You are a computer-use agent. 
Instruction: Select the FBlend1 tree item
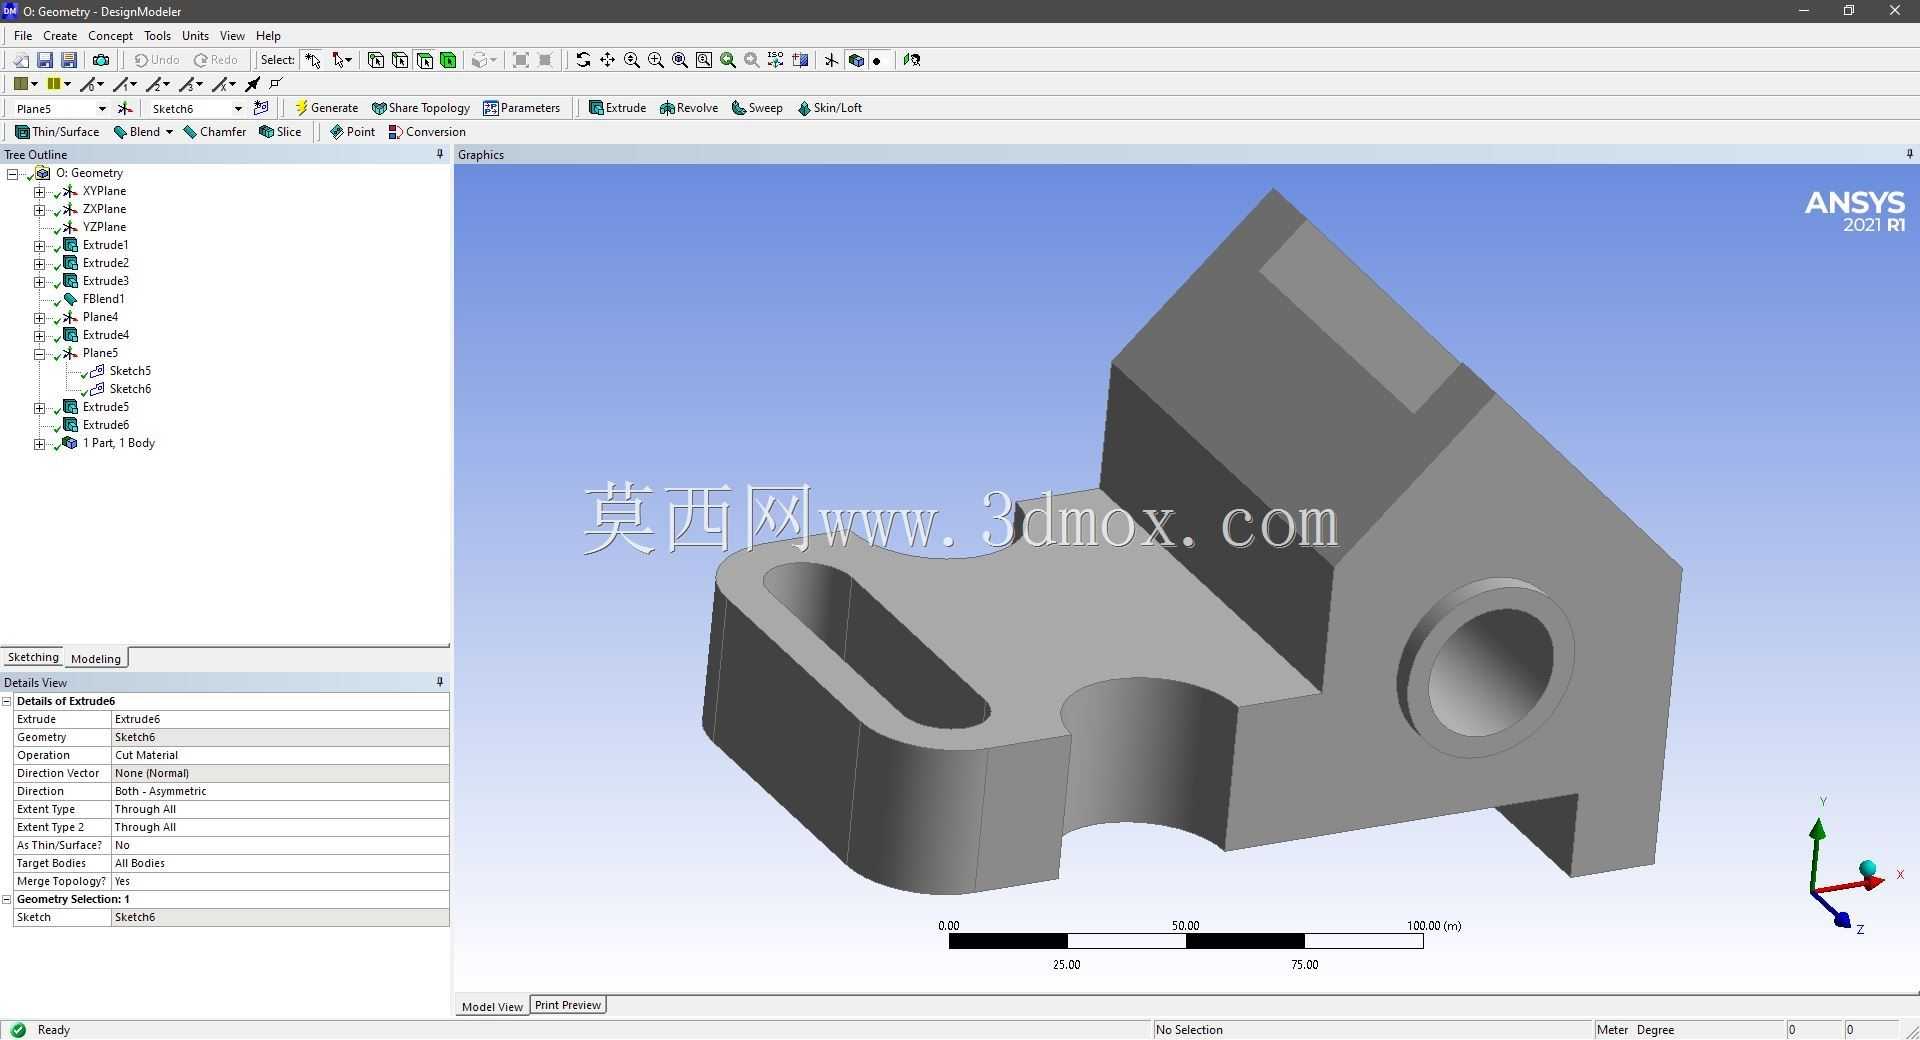pos(103,299)
